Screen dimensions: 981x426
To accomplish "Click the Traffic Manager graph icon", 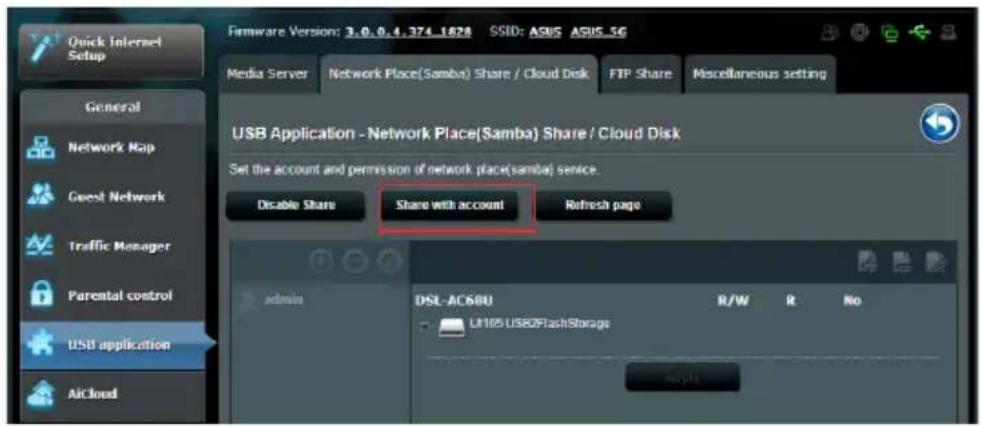I will [x=39, y=246].
